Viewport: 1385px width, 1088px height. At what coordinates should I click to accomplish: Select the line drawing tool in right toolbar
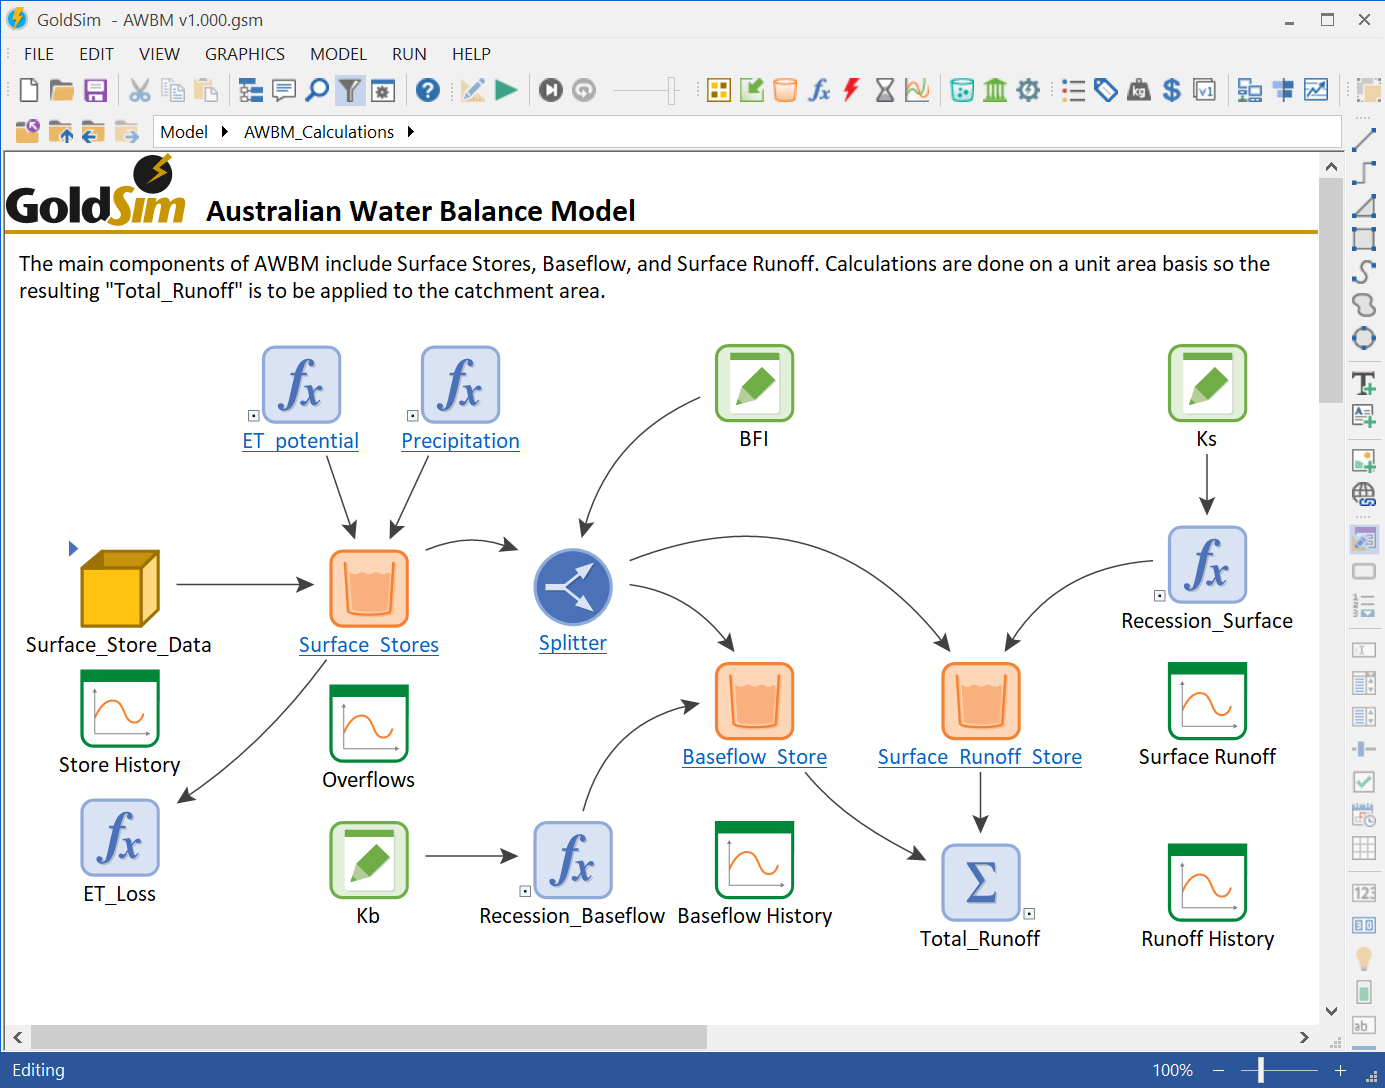click(1364, 140)
